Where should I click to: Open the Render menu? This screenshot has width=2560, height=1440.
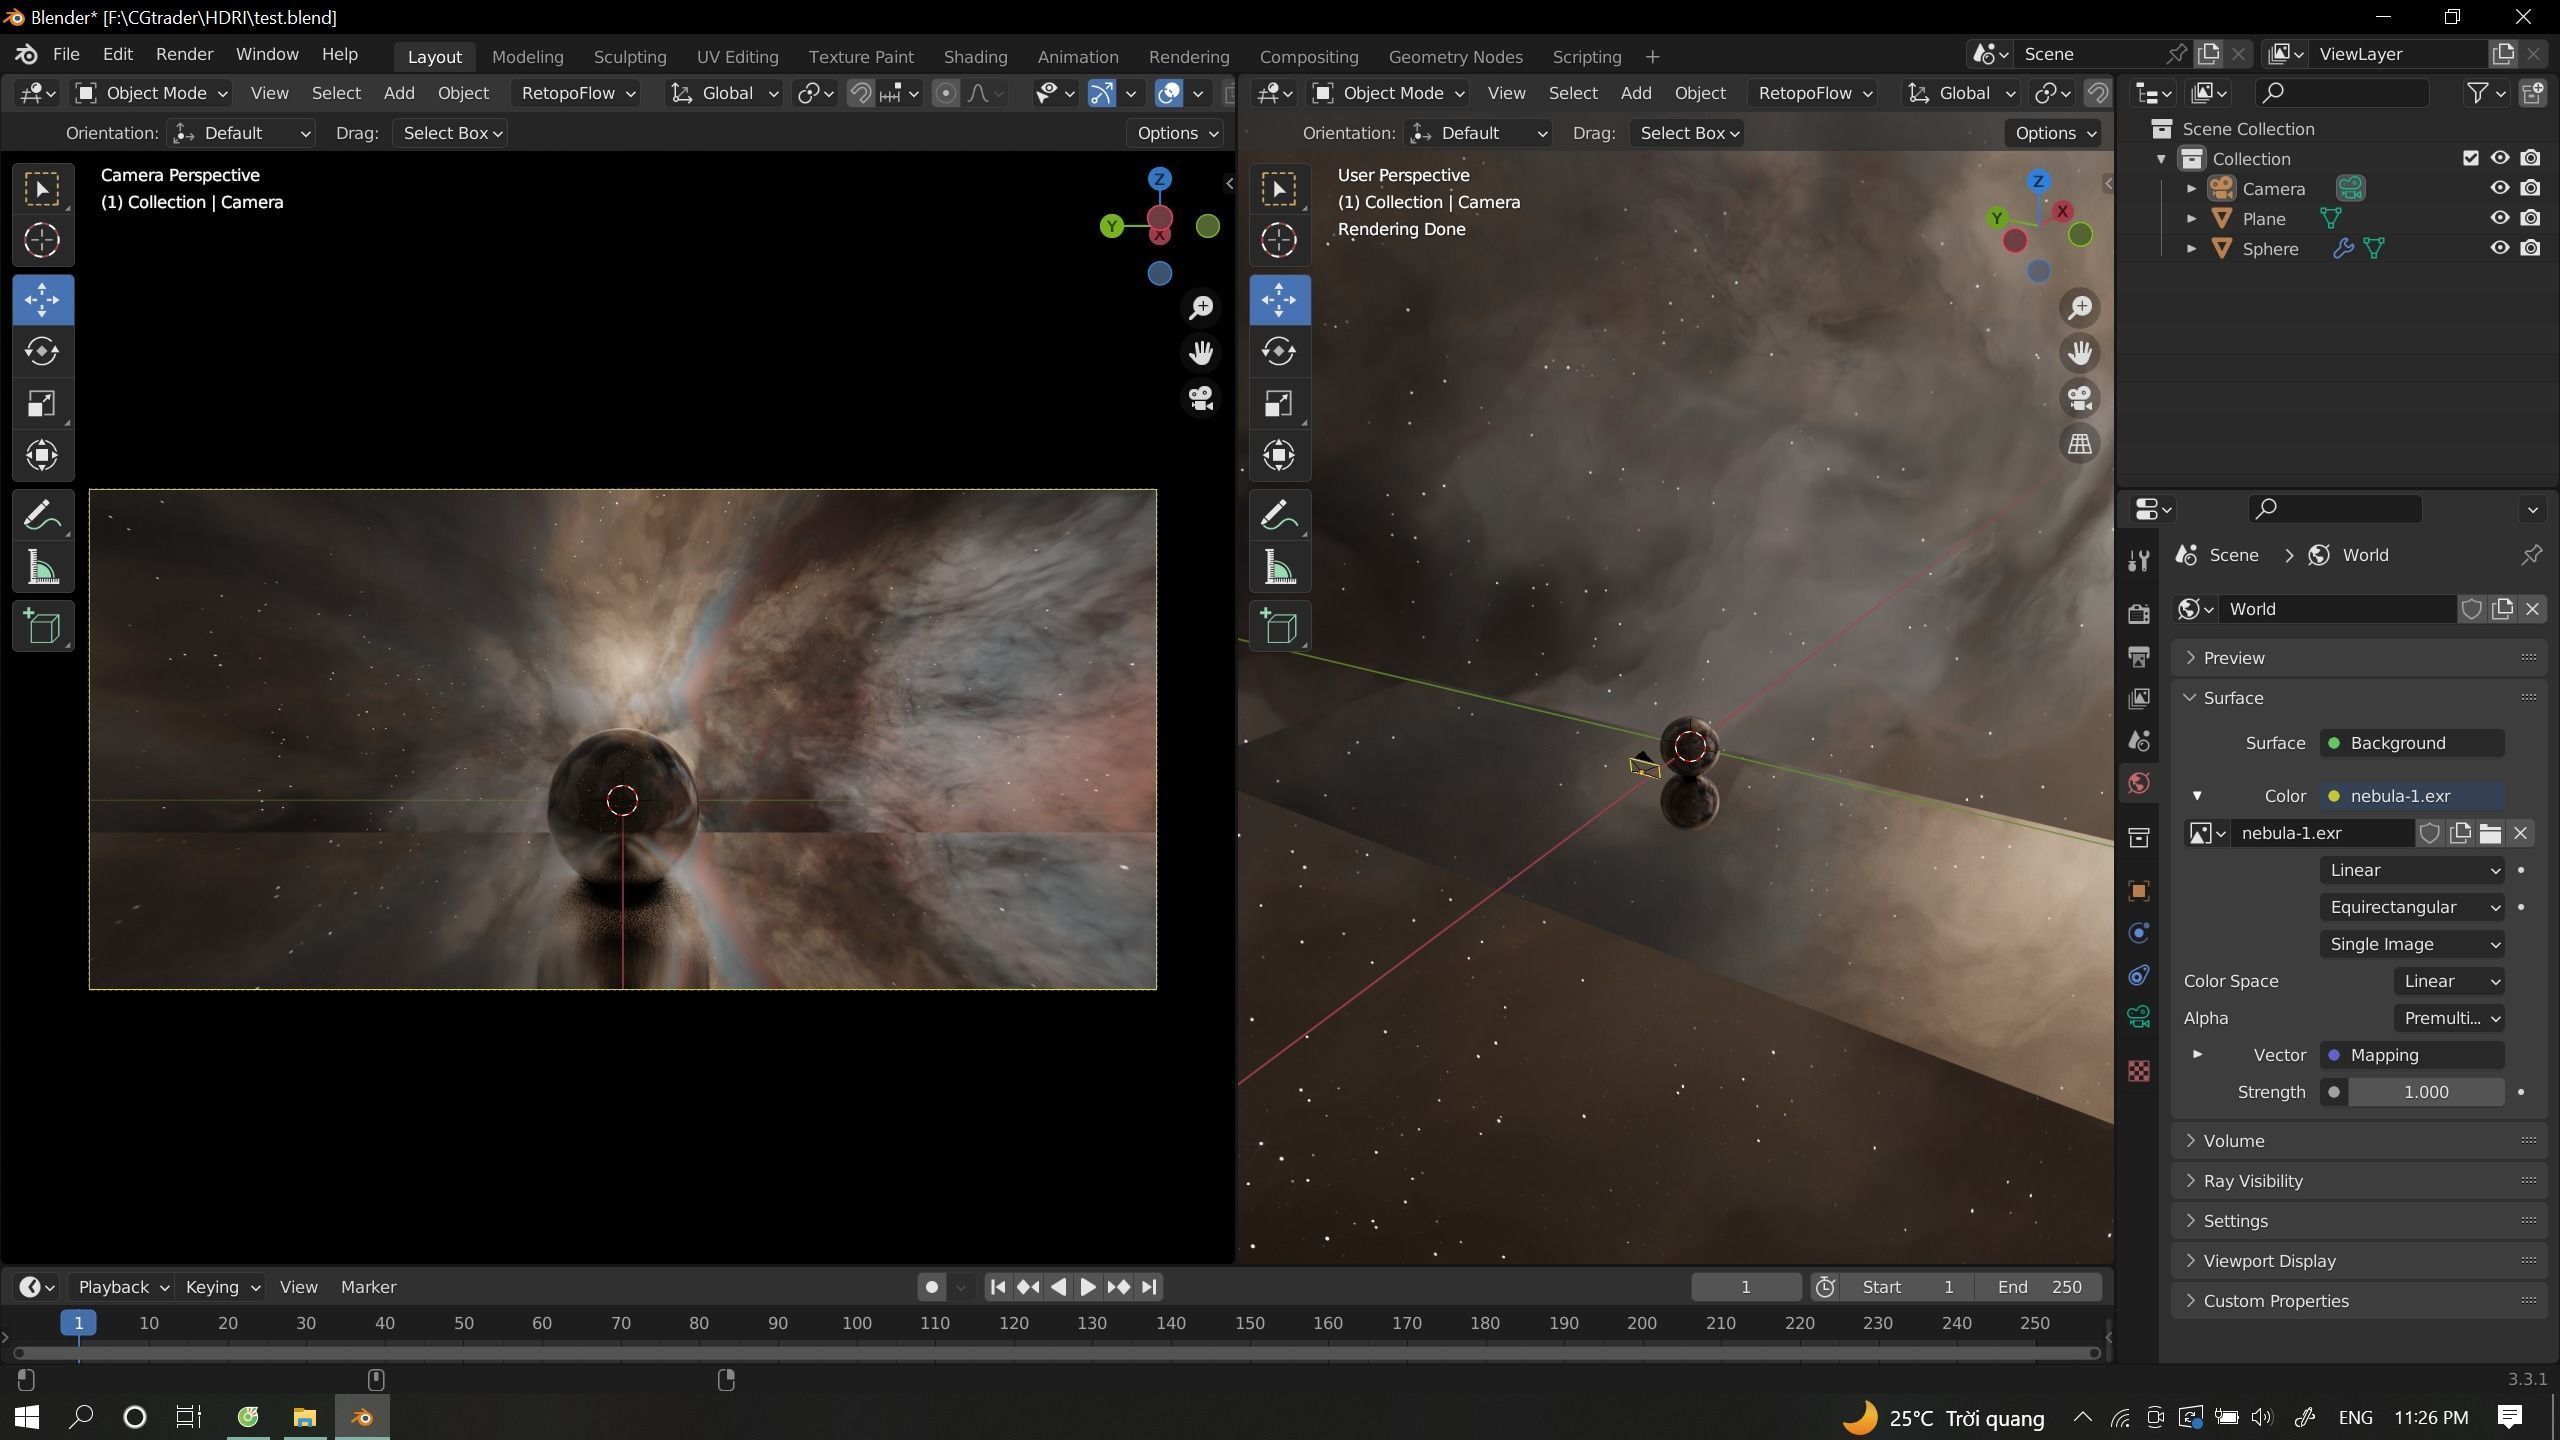184,54
